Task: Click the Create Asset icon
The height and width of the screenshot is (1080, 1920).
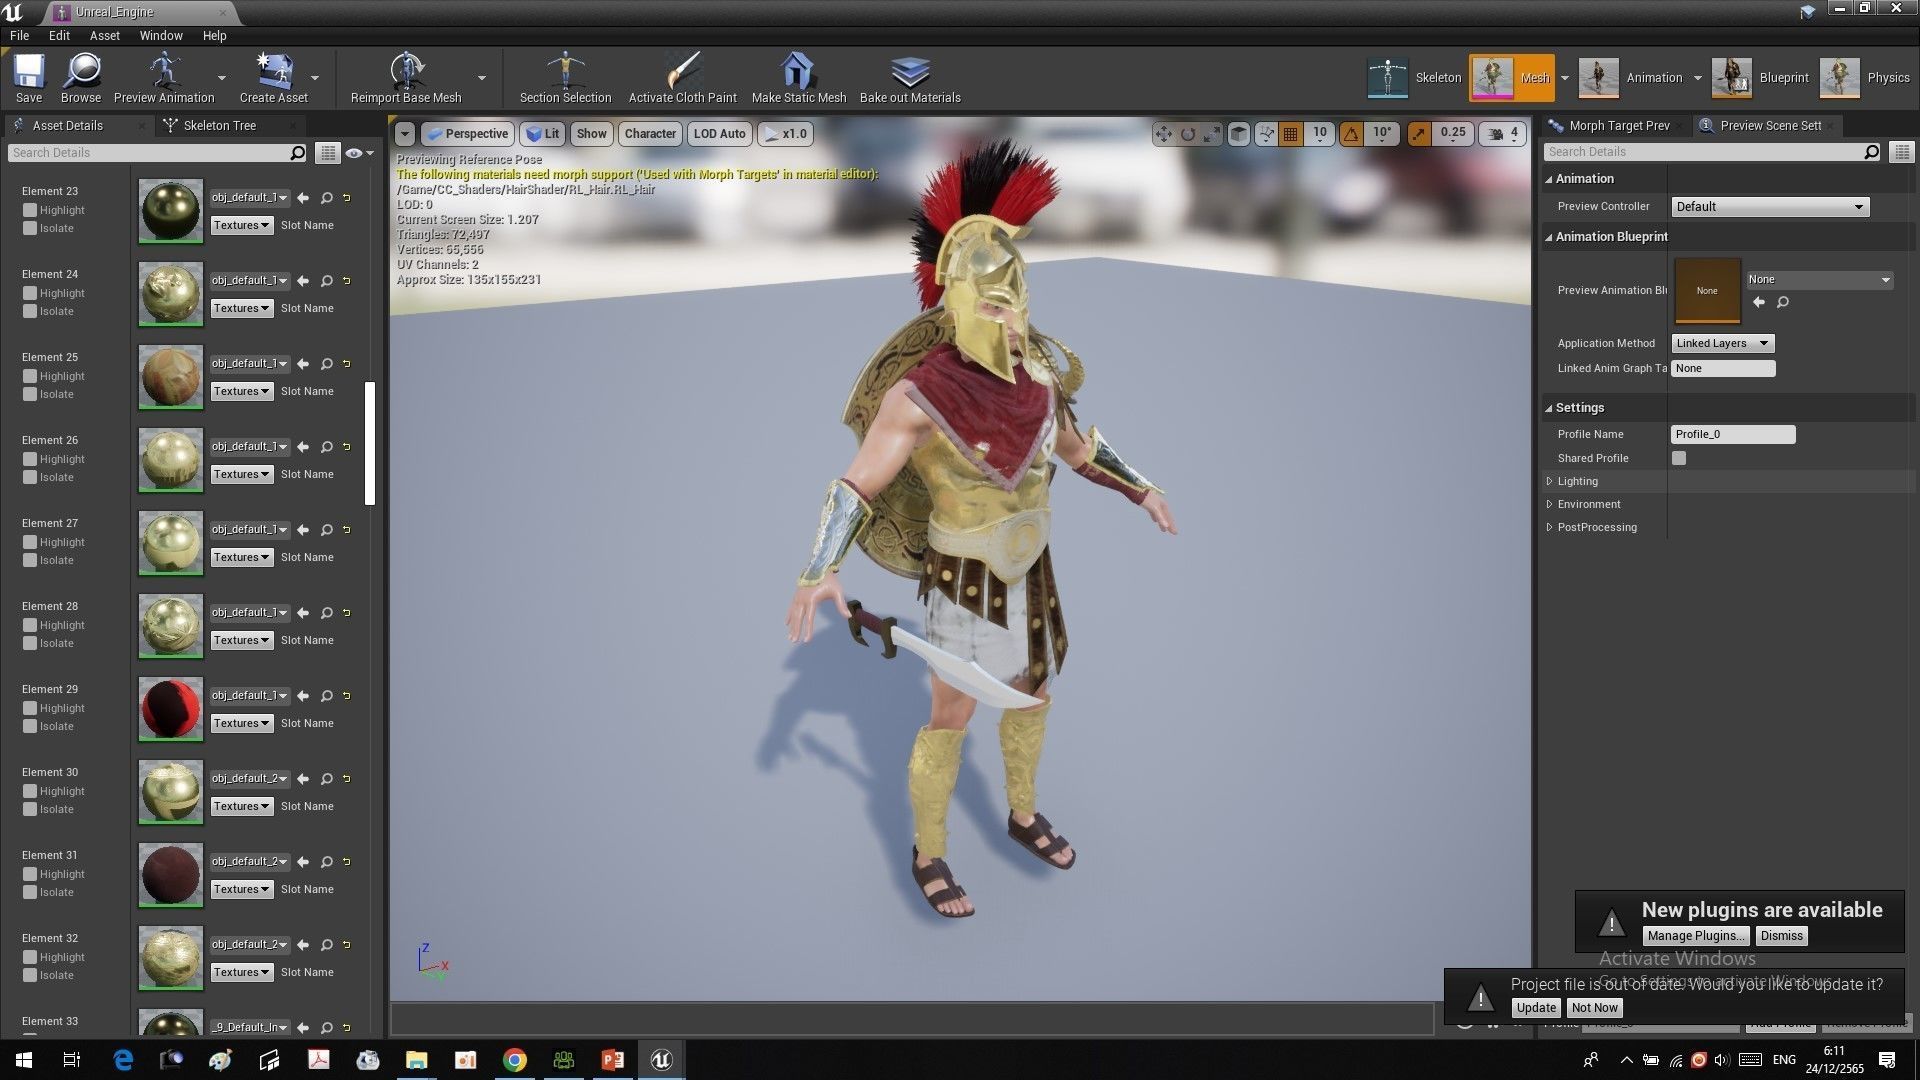Action: [x=273, y=77]
